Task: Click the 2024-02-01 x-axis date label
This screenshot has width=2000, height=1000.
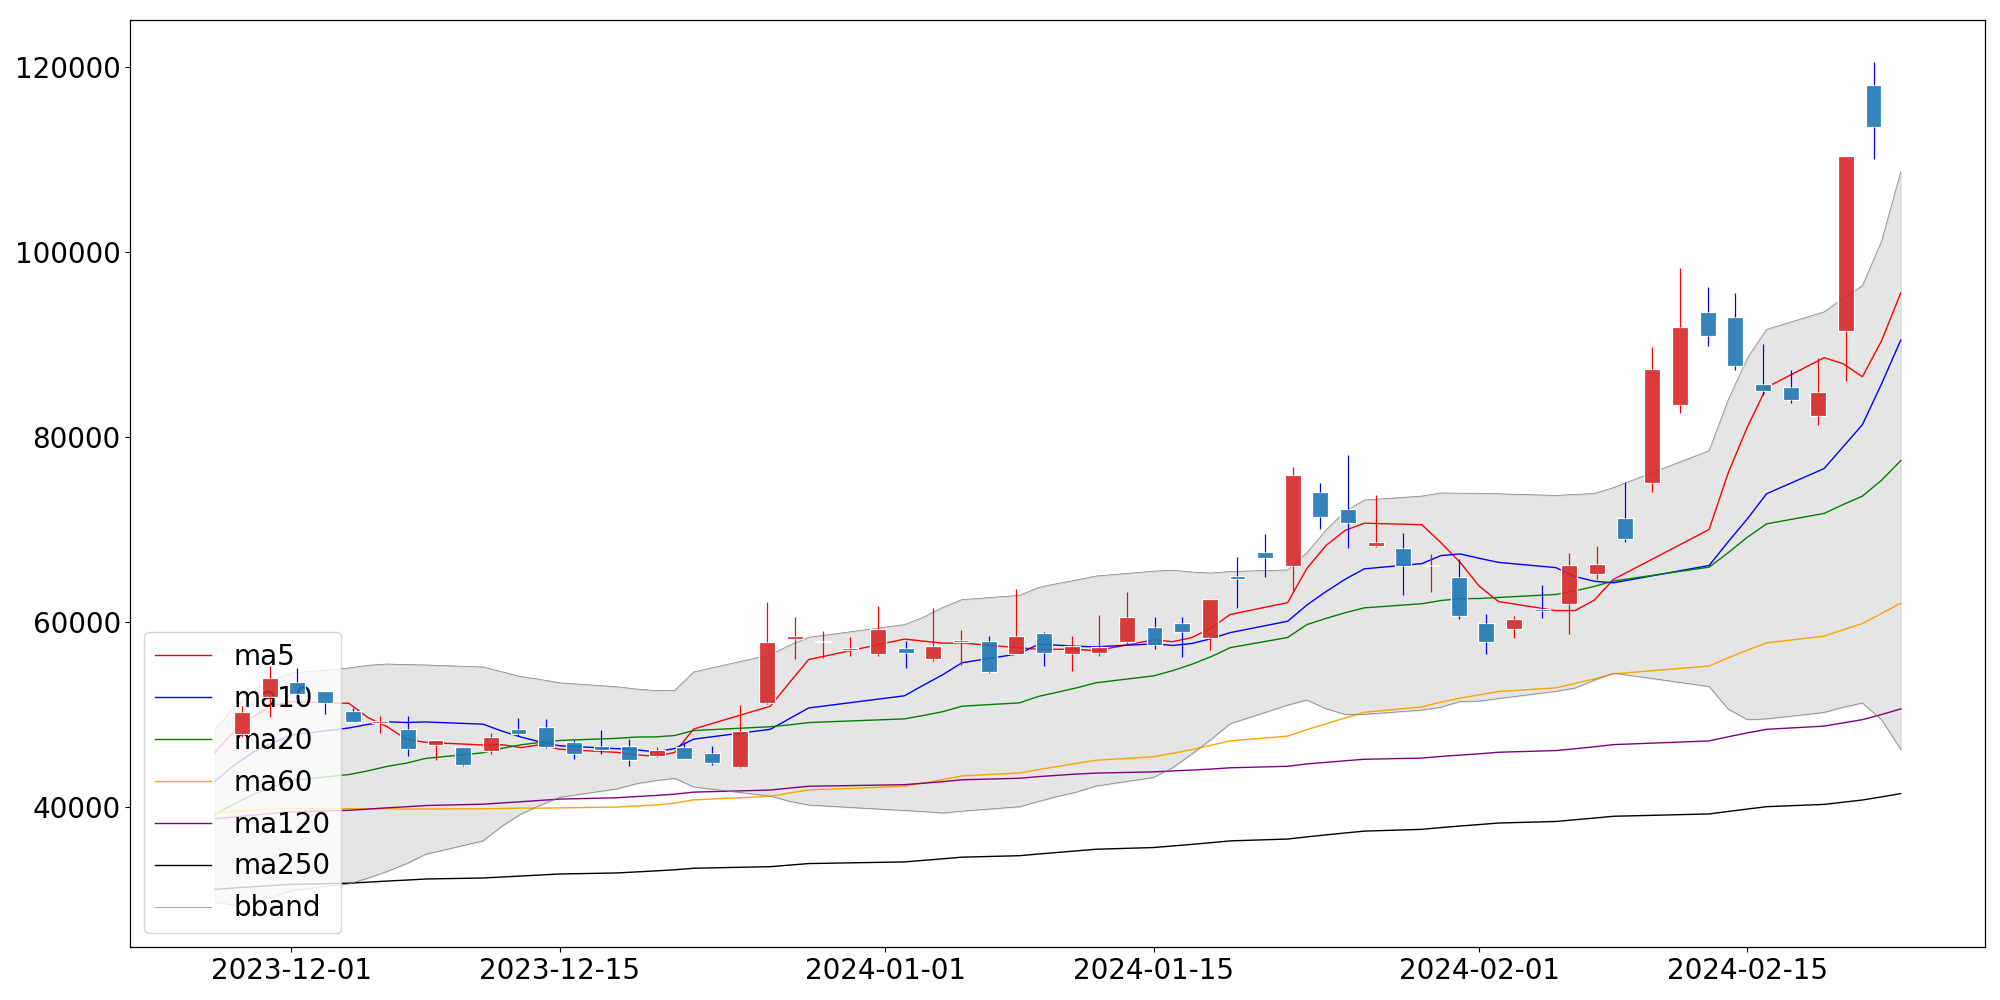Action: pos(1479,970)
